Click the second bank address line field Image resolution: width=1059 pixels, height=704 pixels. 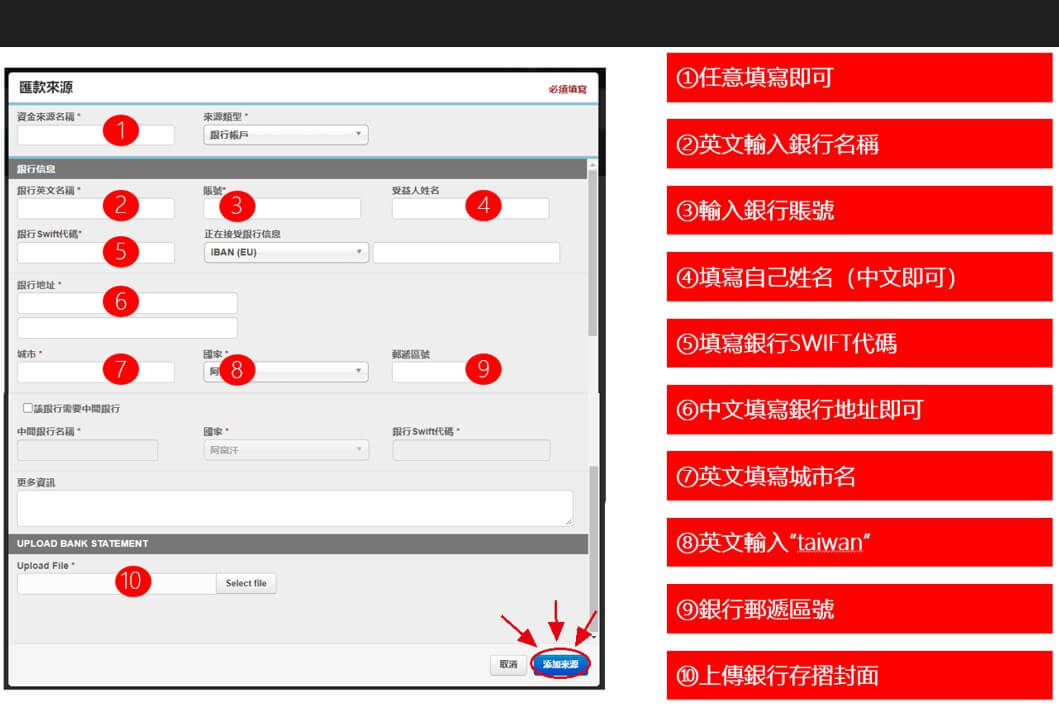(127, 328)
